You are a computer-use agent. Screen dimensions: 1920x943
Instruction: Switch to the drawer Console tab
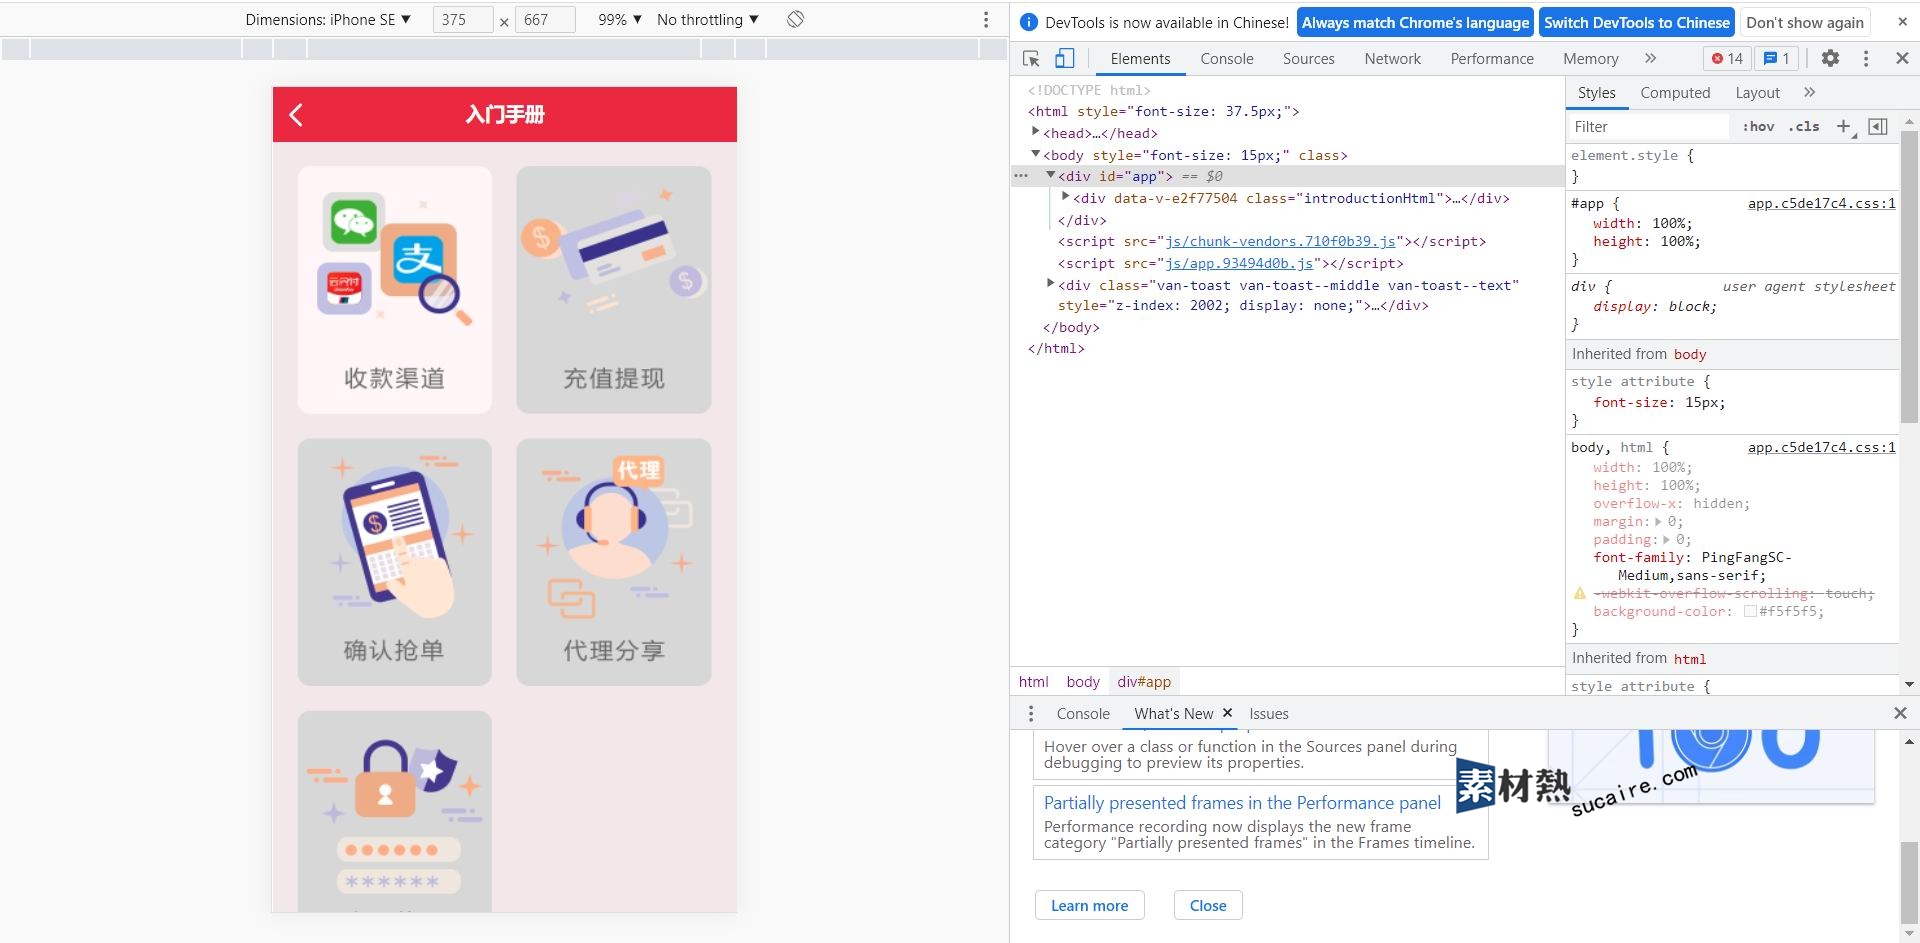coord(1083,714)
